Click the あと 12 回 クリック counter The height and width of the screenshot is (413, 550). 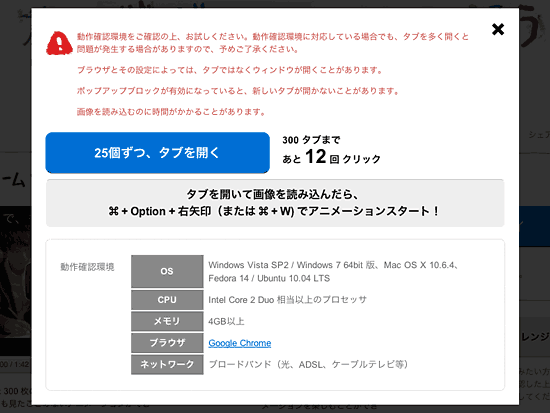331,157
